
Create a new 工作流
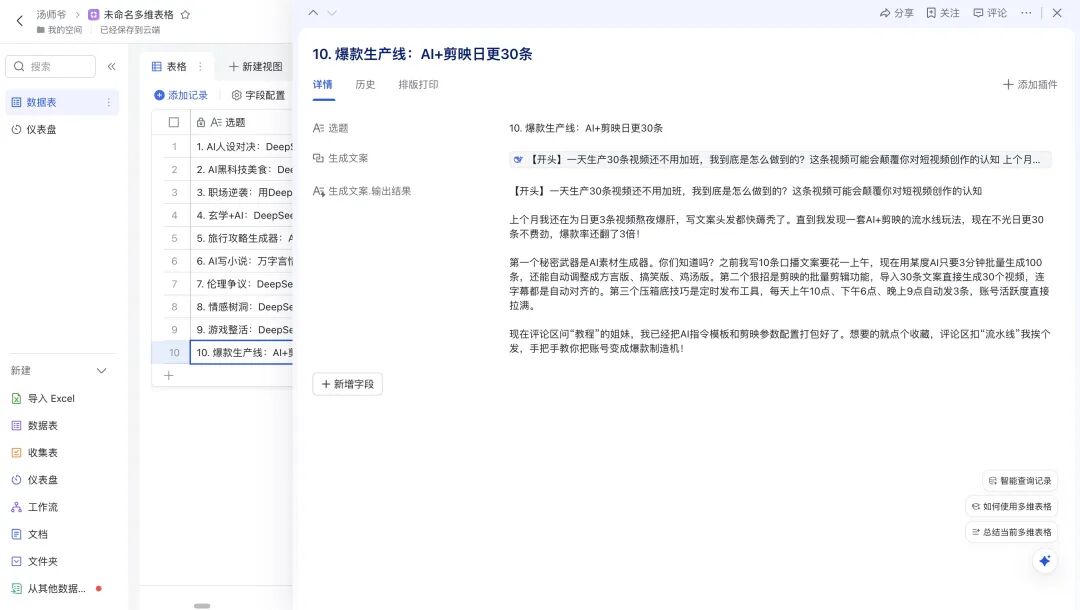[x=35, y=507]
